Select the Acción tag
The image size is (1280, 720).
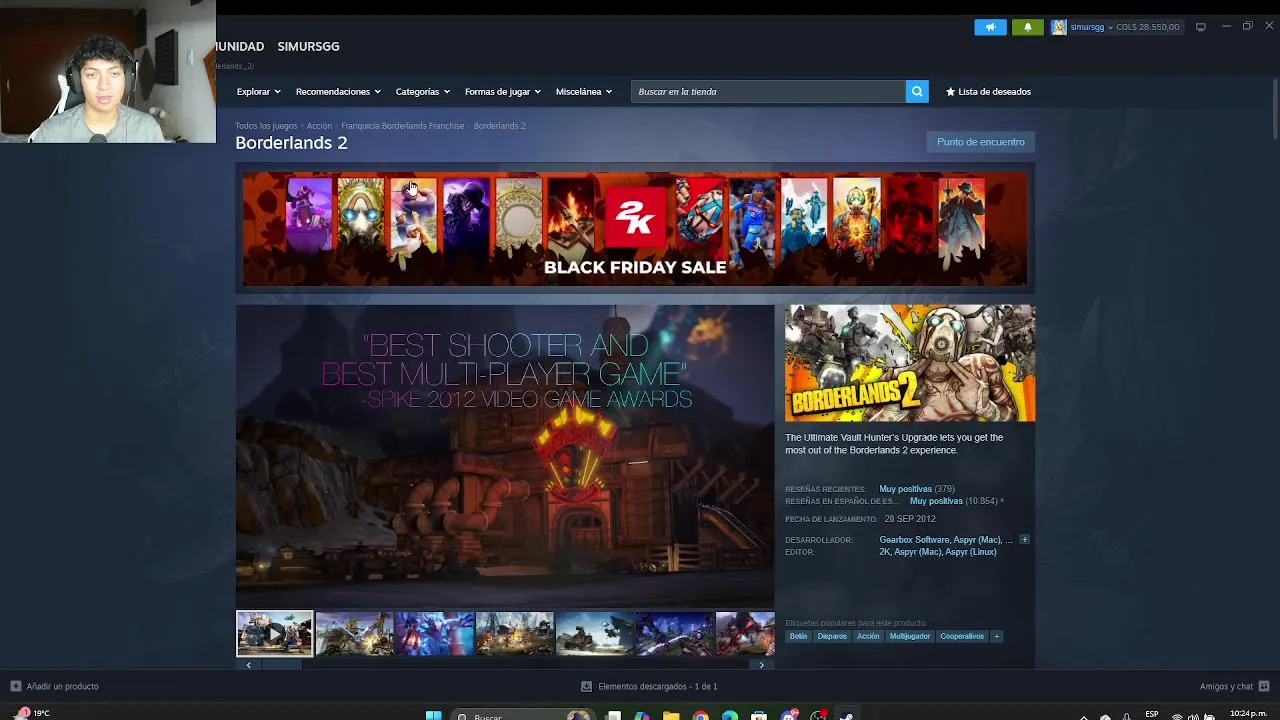pyautogui.click(x=868, y=636)
